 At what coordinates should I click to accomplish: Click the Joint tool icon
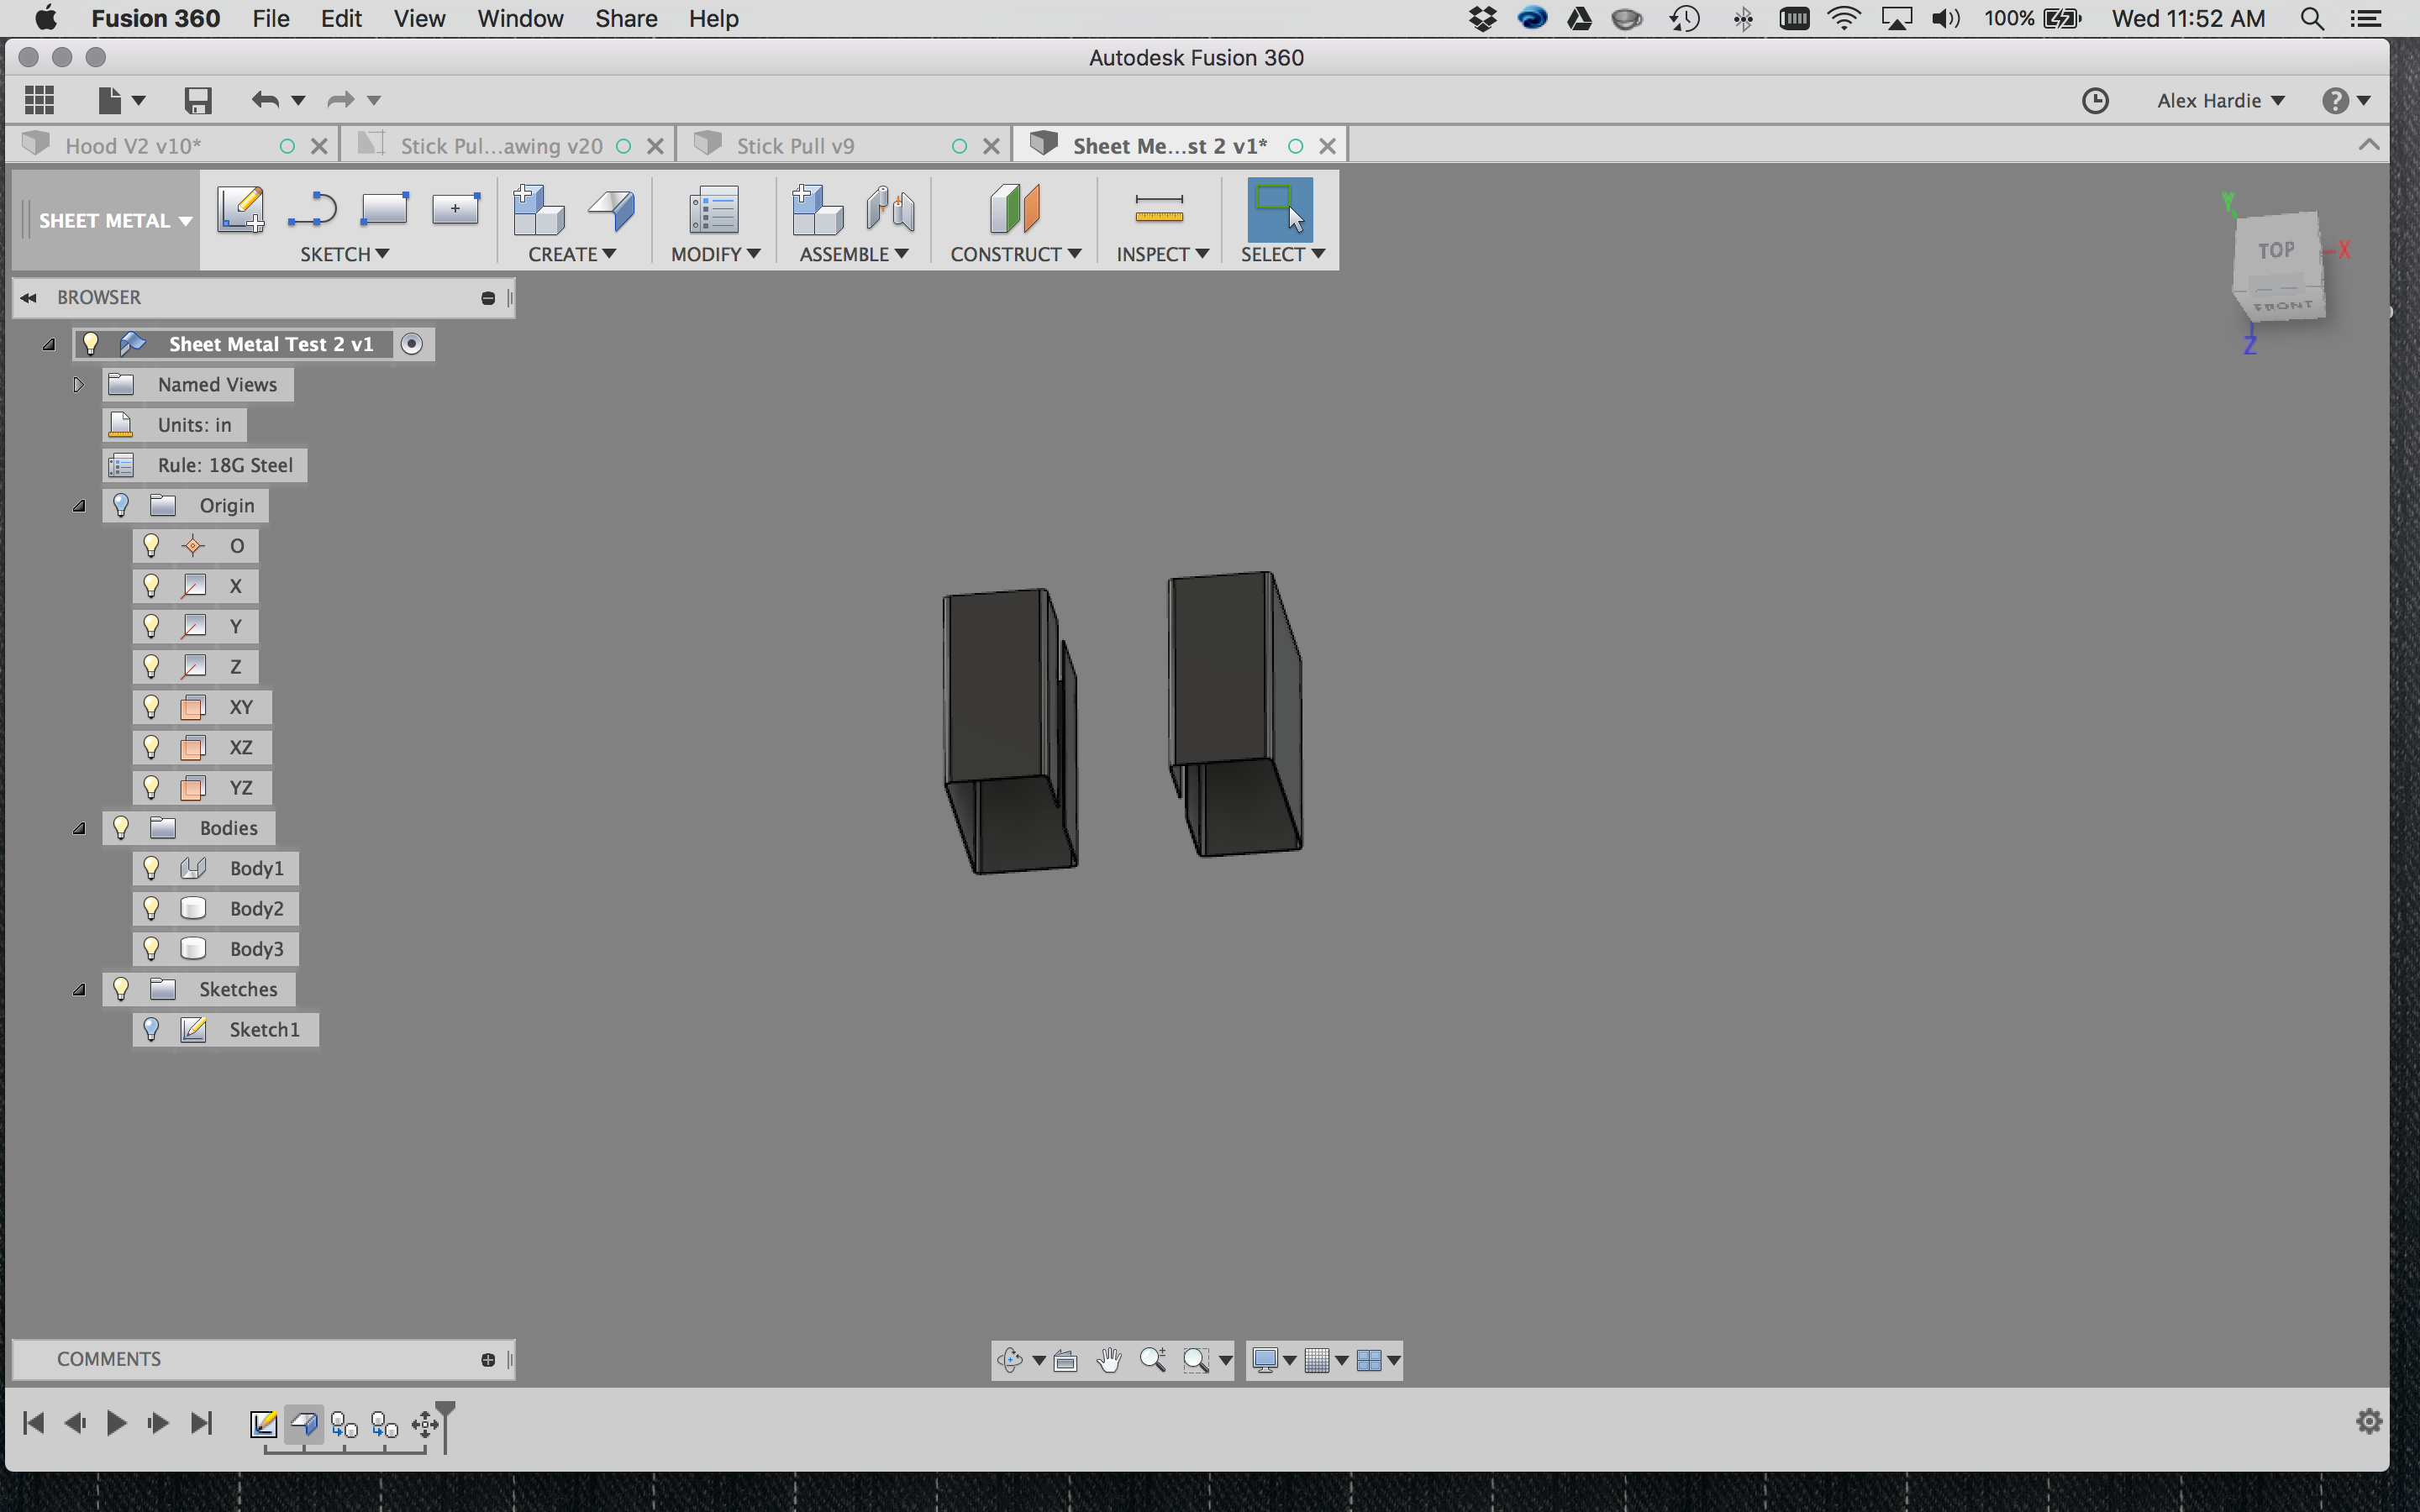point(890,209)
